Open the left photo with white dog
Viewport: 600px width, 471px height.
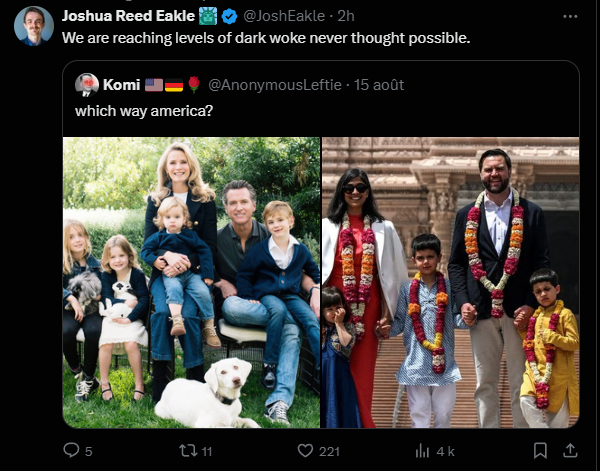pos(191,282)
